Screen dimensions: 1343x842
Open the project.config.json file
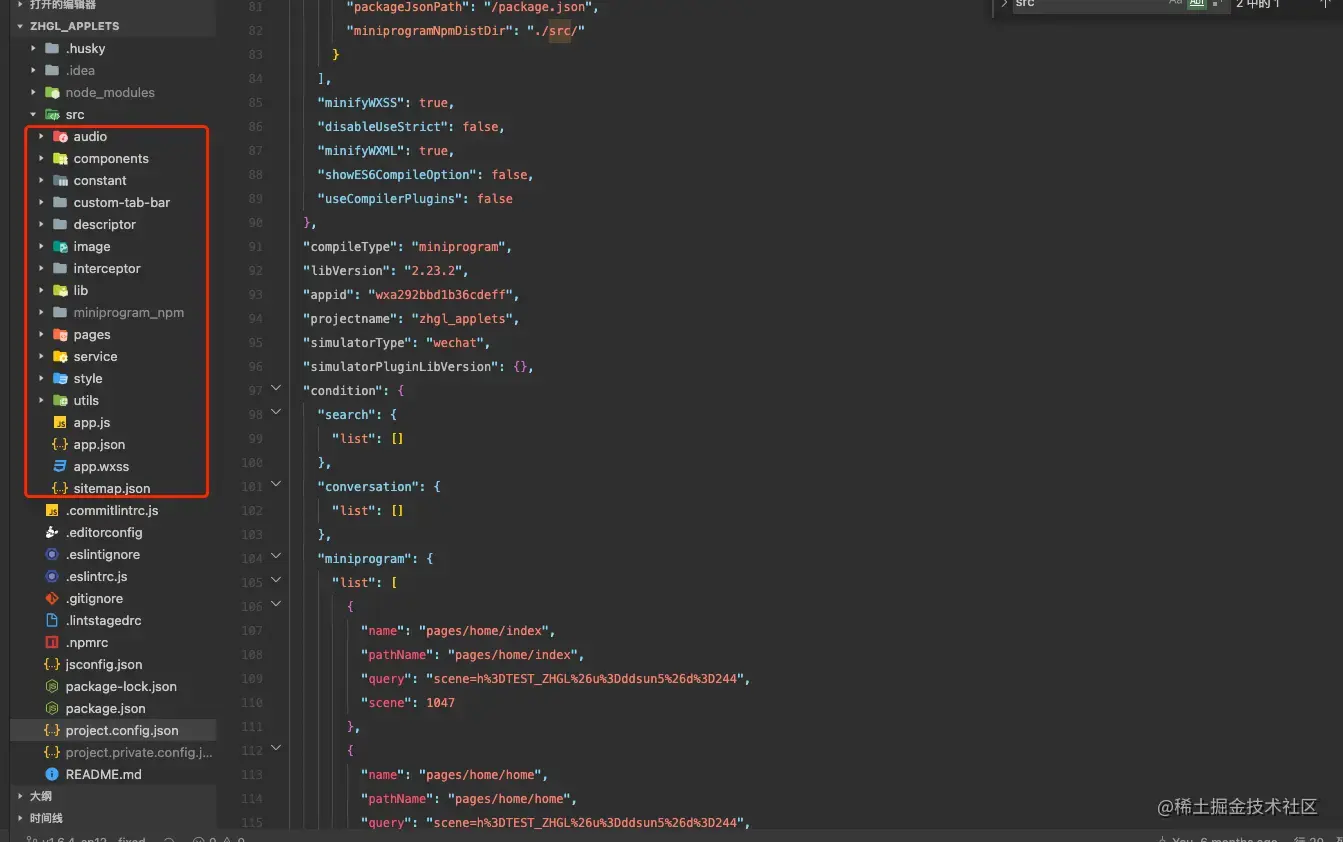point(113,730)
